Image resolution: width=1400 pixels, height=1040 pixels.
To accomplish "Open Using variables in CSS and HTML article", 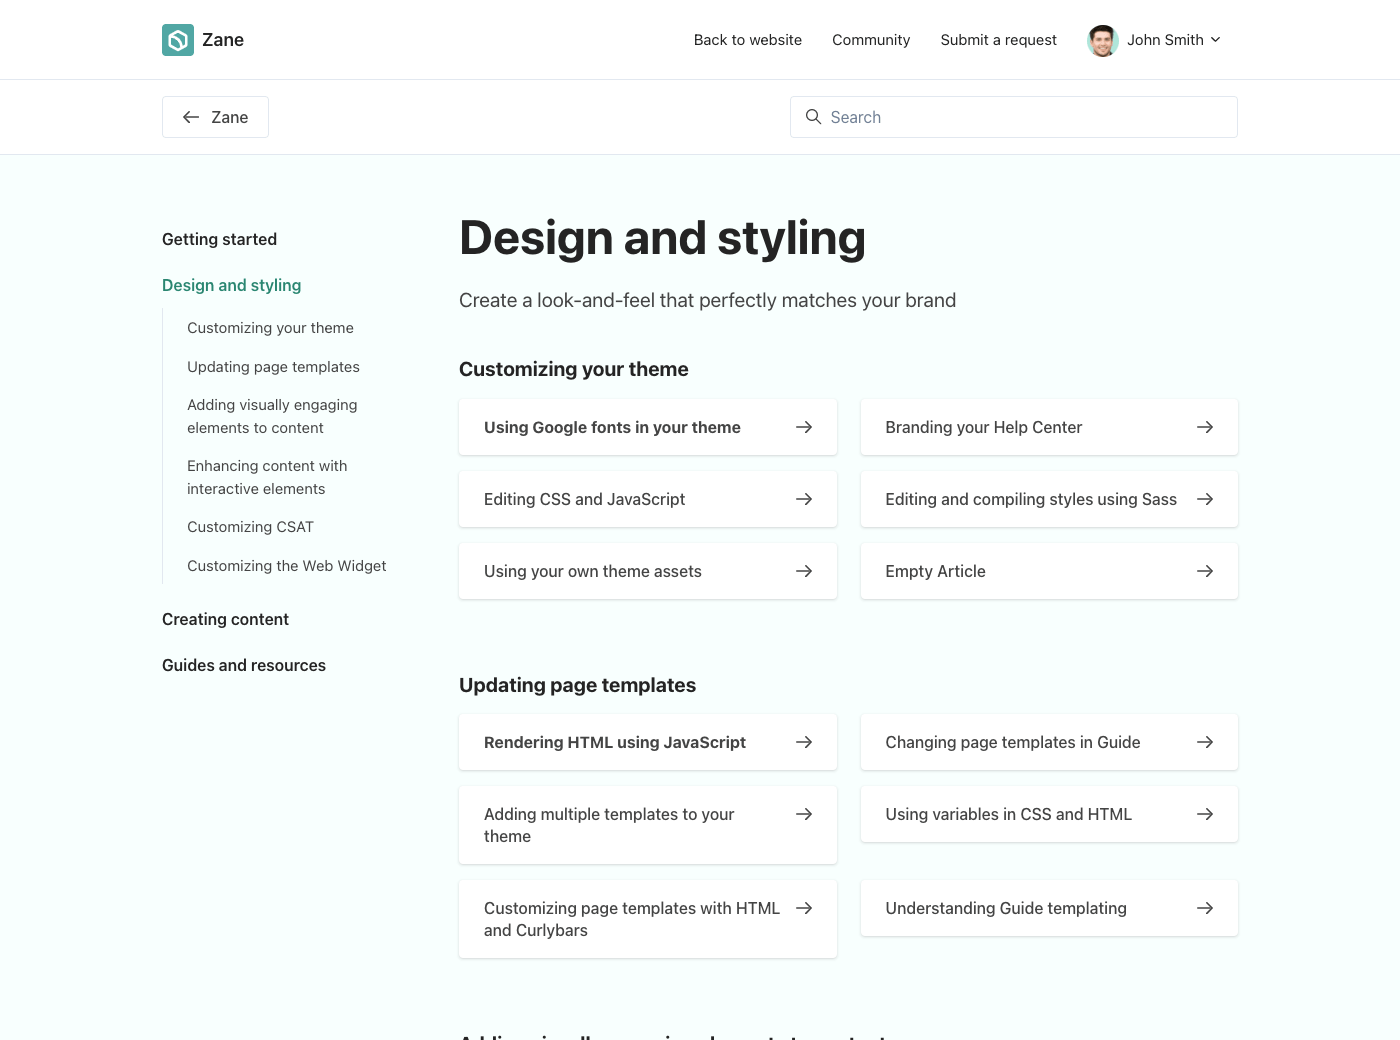I will 1008,814.
